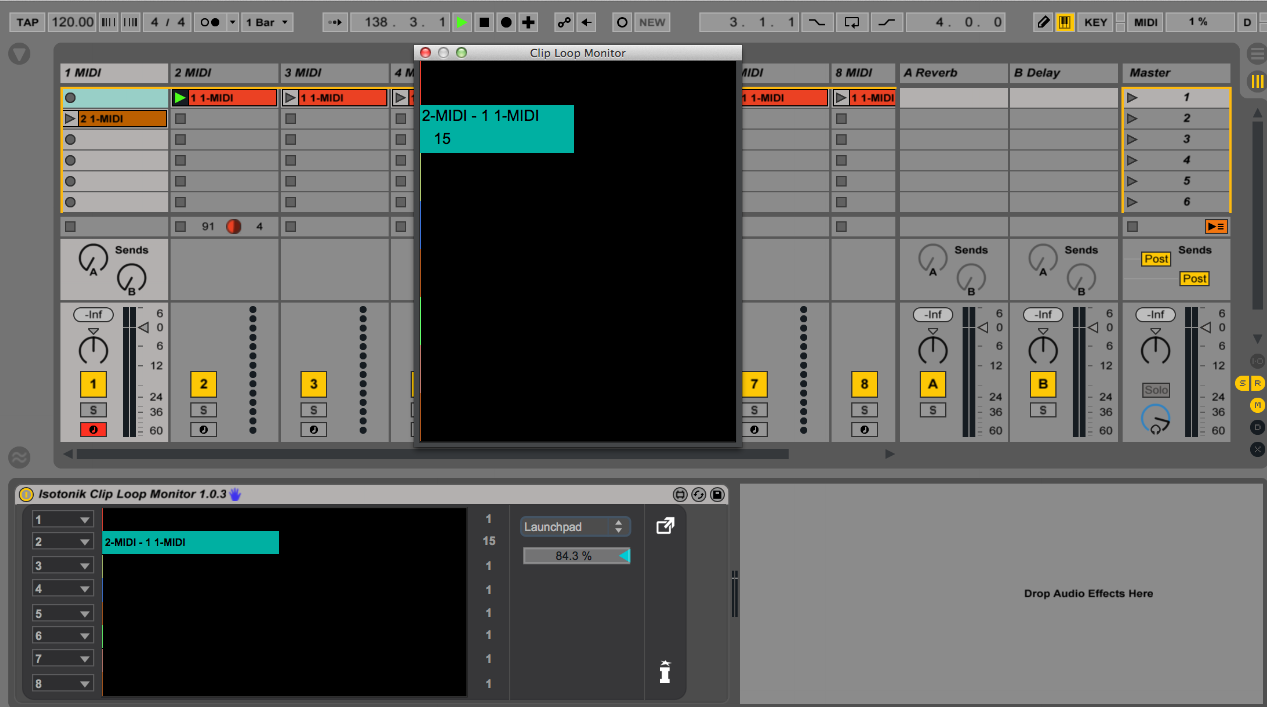
Task: Click the Isotonik info figure icon
Action: pos(664,671)
